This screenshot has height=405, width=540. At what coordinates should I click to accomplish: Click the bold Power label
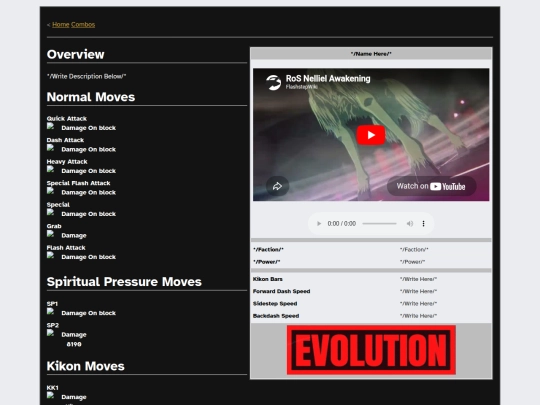pos(267,262)
